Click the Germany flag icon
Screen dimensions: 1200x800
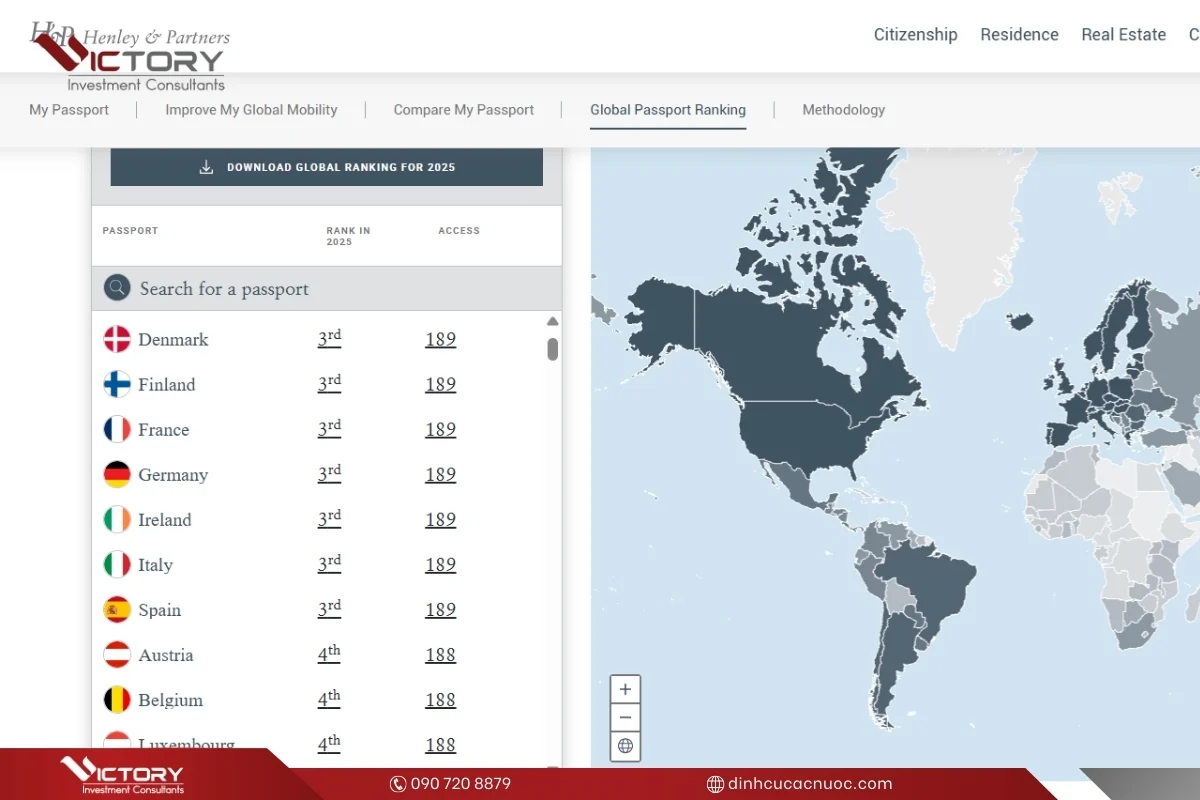pos(117,474)
